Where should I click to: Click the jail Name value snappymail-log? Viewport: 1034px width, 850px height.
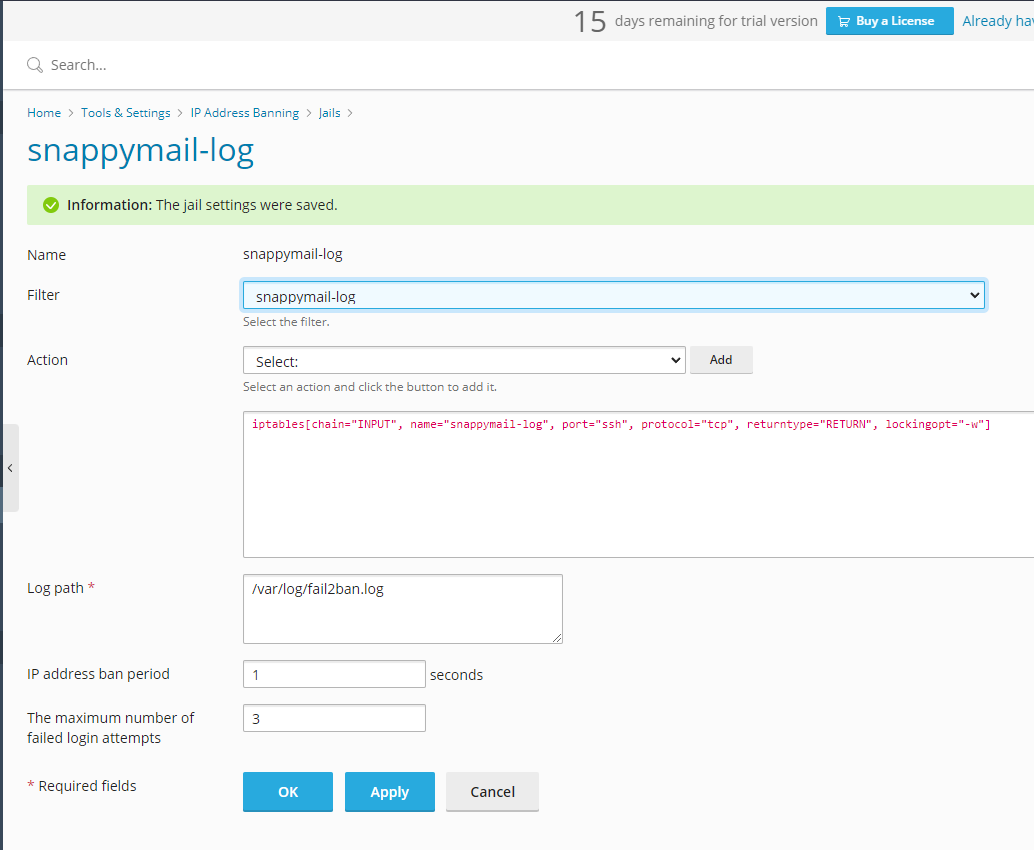293,255
